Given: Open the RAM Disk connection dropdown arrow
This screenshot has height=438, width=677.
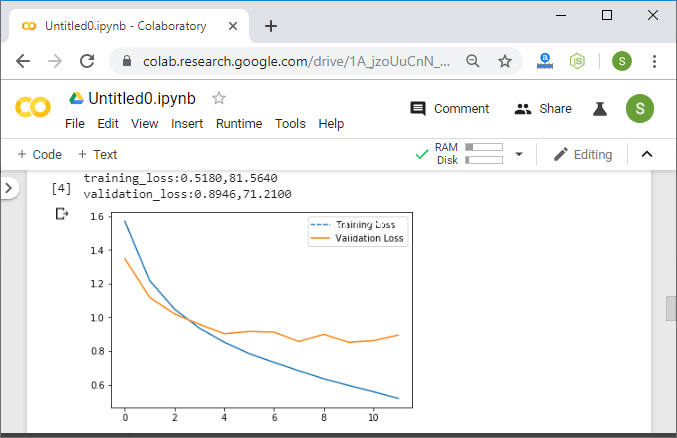Looking at the screenshot, I should (518, 154).
